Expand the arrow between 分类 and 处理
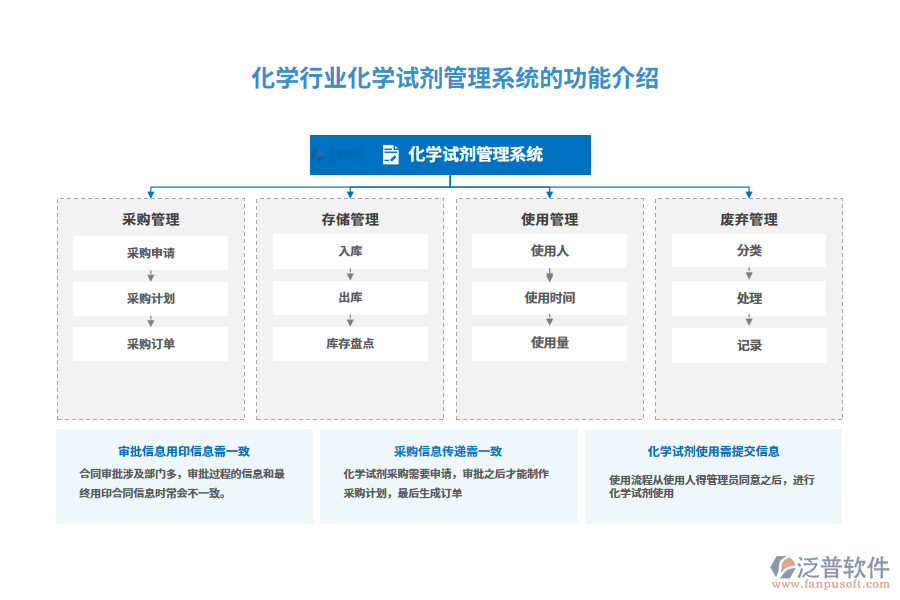 click(750, 275)
